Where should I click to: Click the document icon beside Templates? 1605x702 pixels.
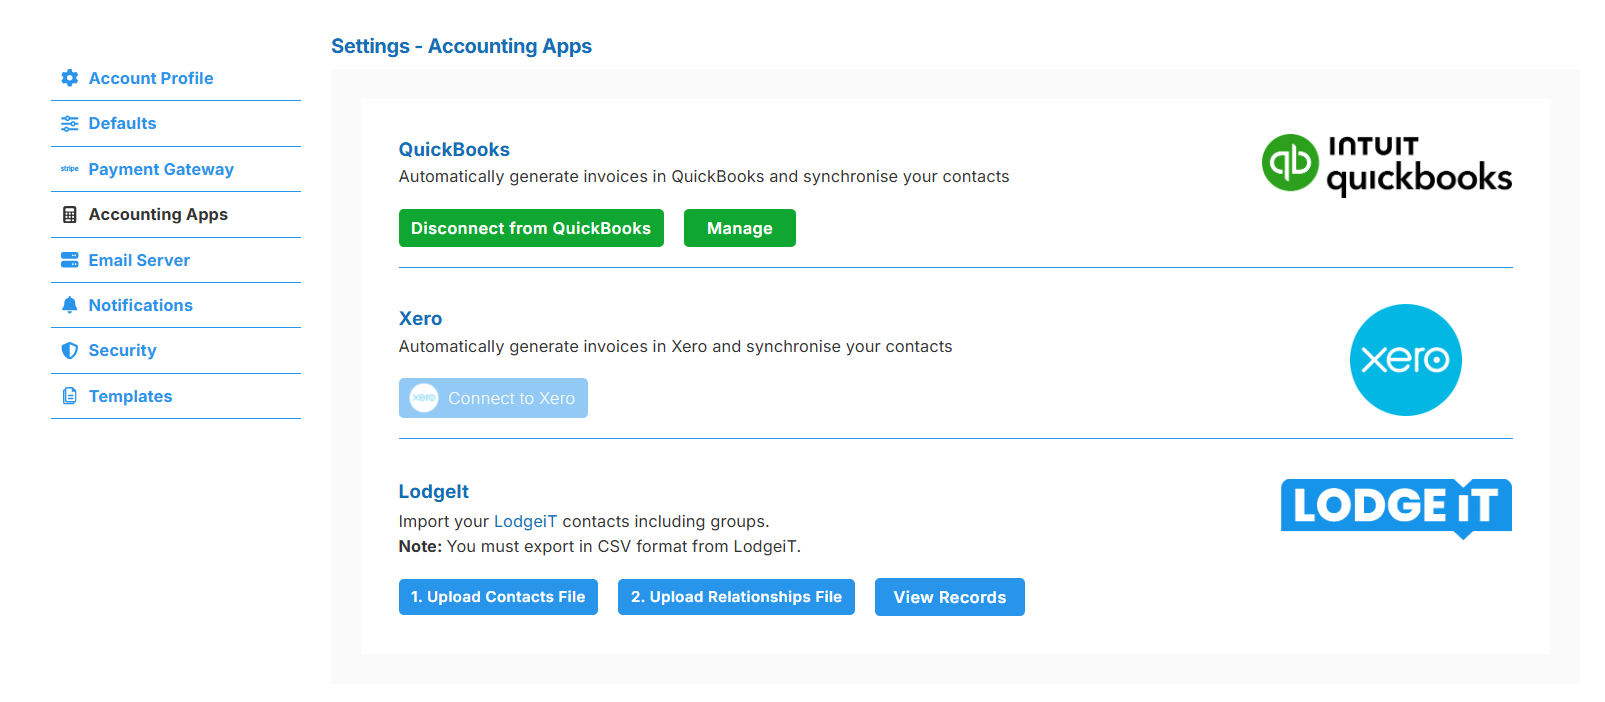point(69,396)
